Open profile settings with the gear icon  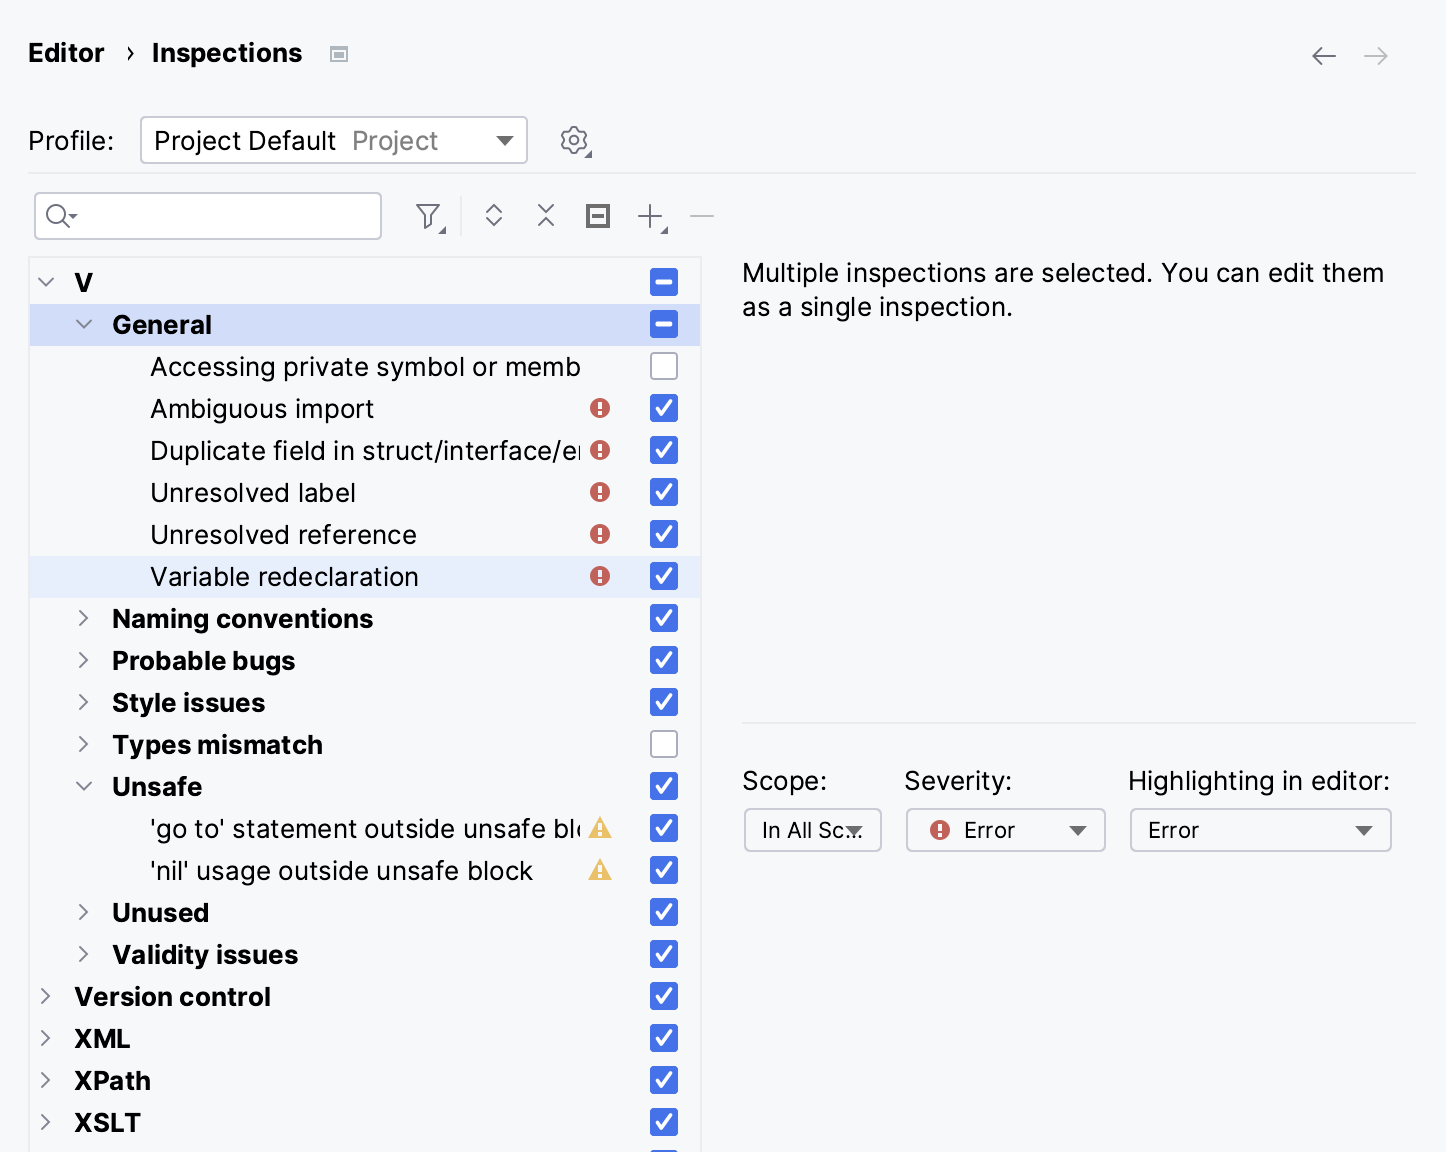tap(575, 140)
